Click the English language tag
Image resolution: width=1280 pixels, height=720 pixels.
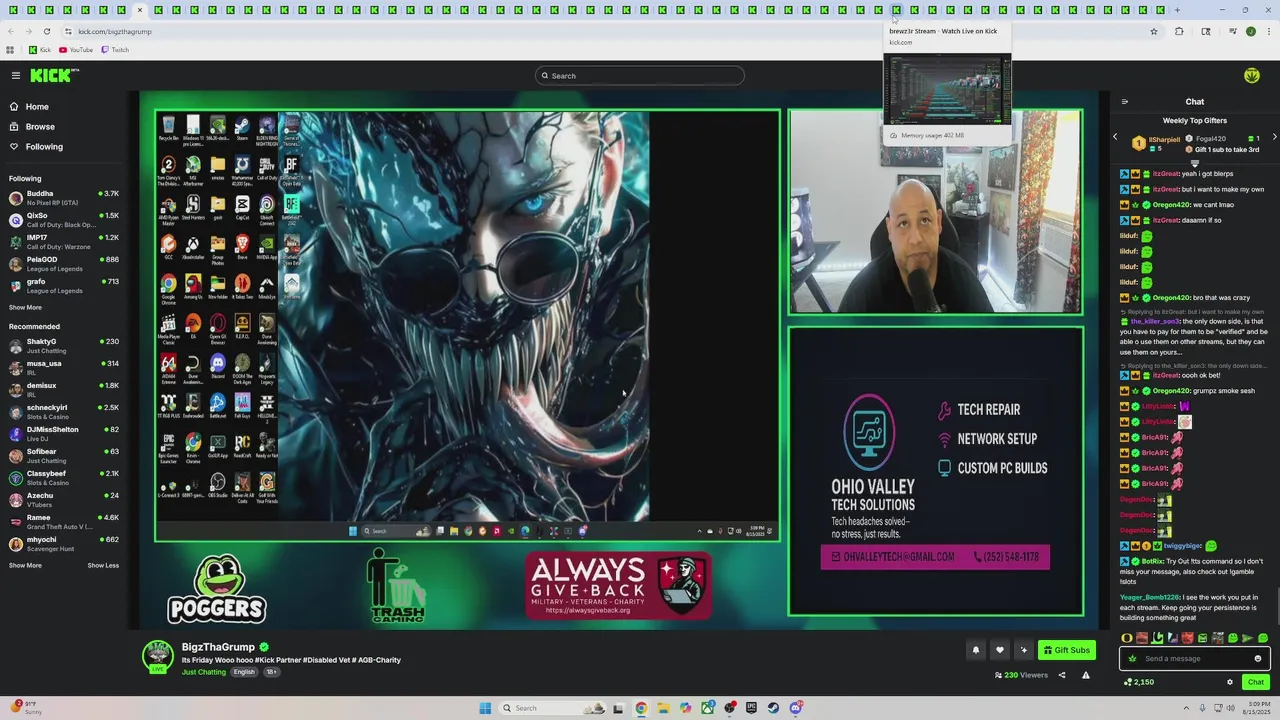coord(244,672)
